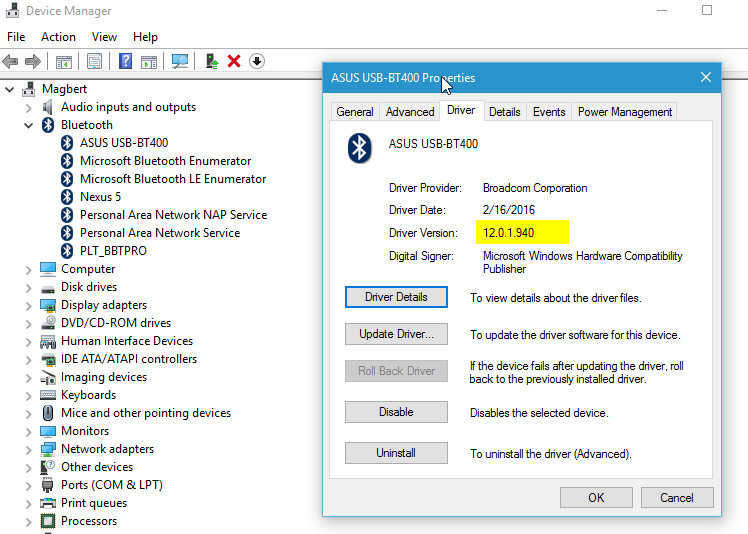Click Bluetooth icon beside ASUS USB-BT400 tree item
Viewport: 748px width, 534px height.
click(67, 143)
